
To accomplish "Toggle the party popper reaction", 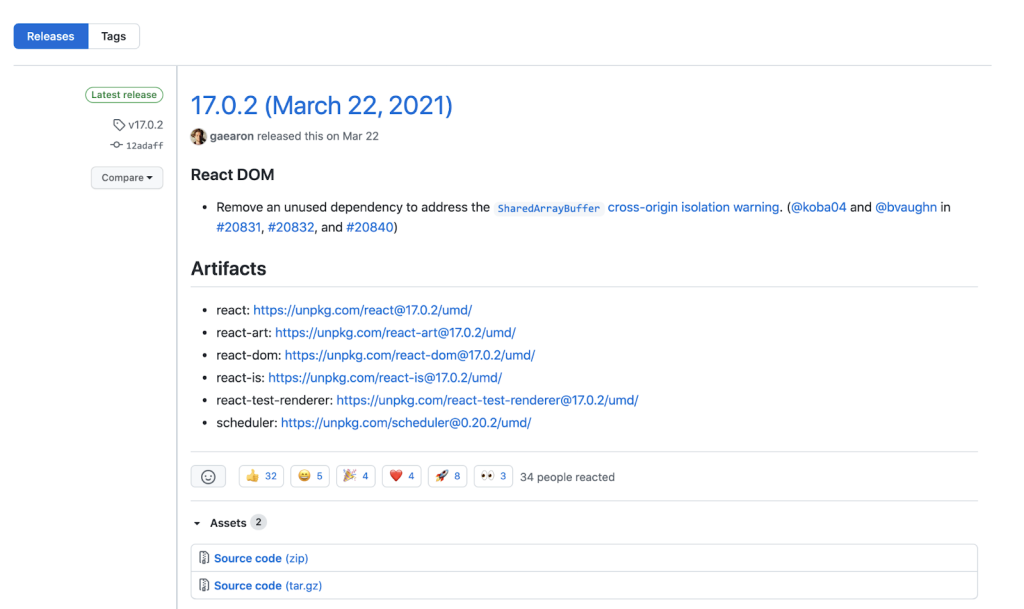I will point(357,477).
